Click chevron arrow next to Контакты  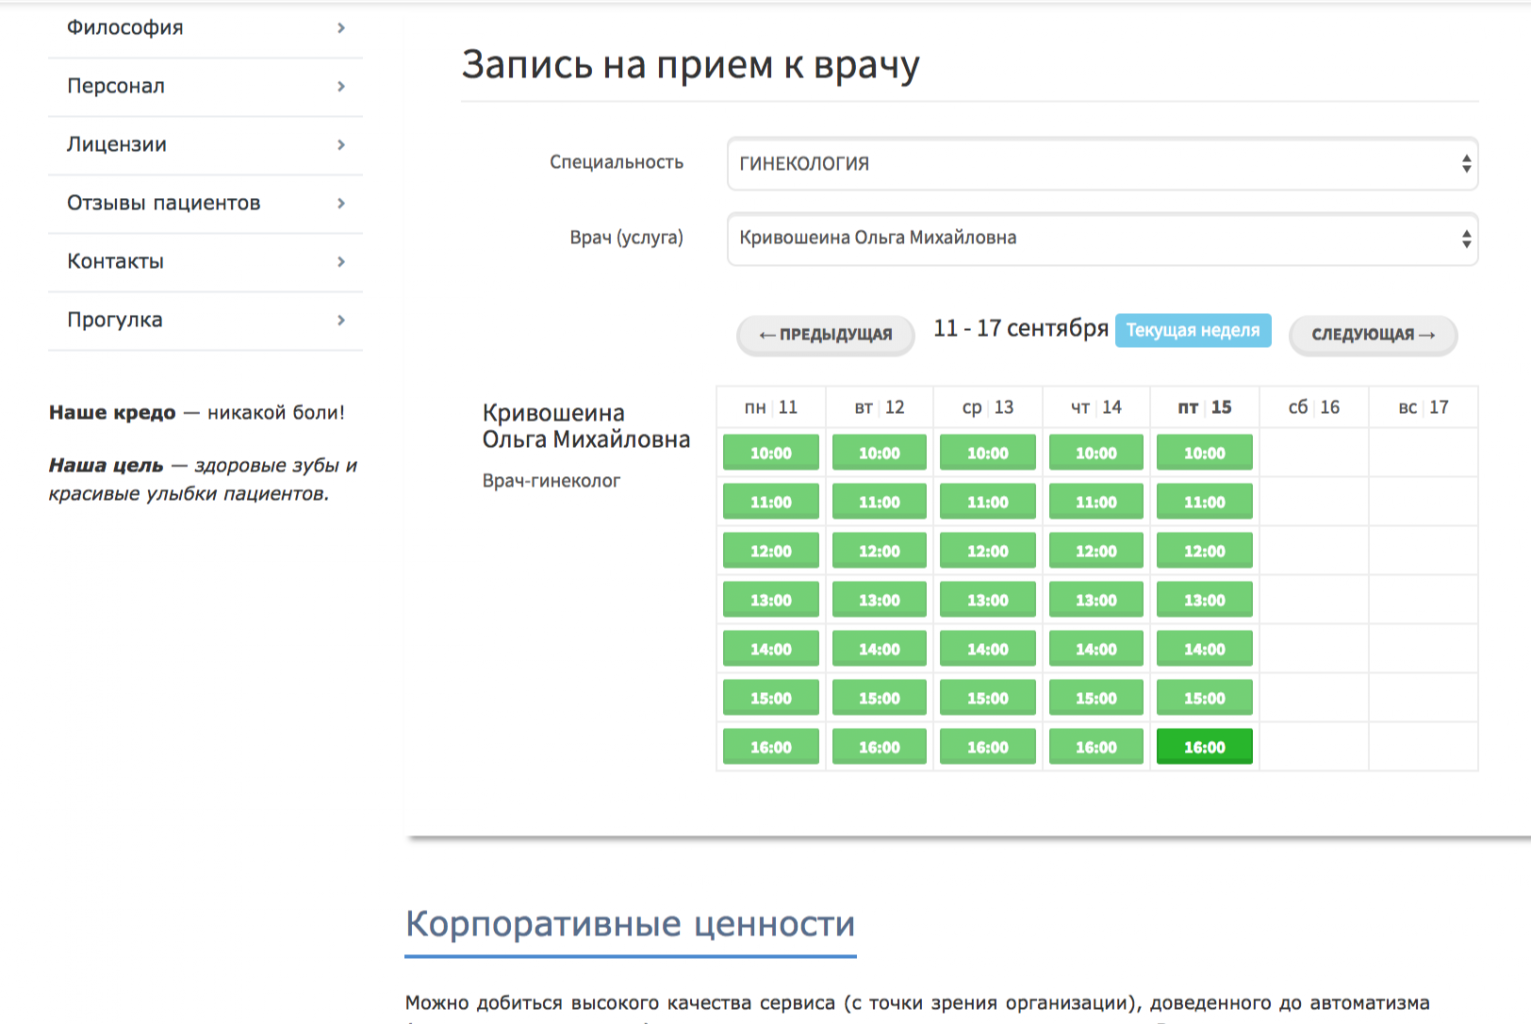pos(341,262)
